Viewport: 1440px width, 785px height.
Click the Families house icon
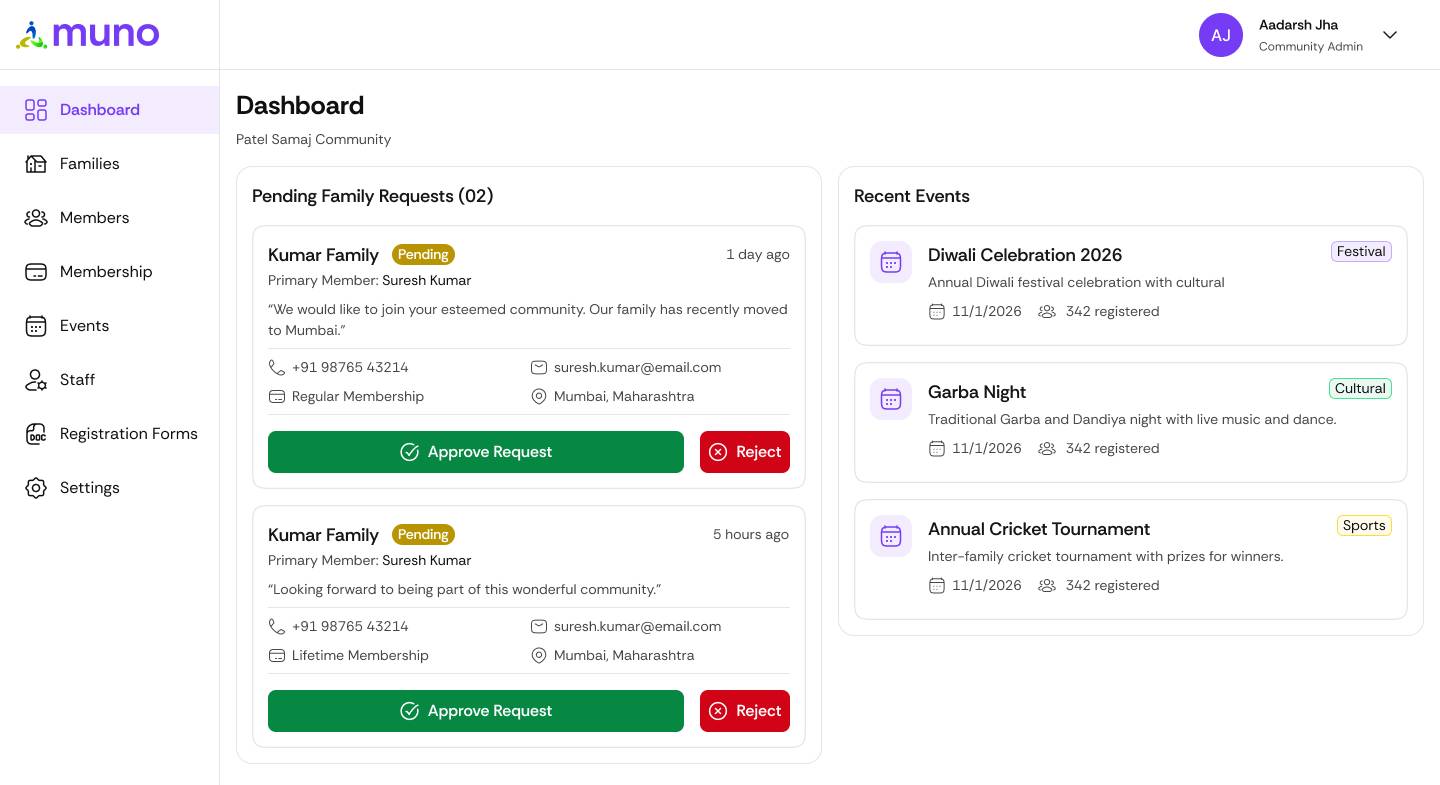36,164
